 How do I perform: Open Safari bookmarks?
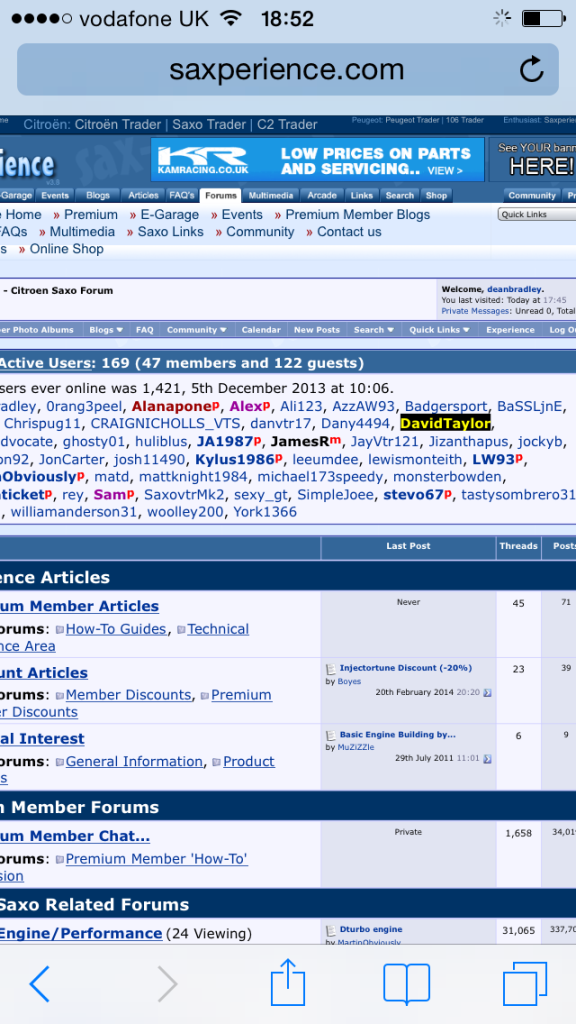click(406, 984)
